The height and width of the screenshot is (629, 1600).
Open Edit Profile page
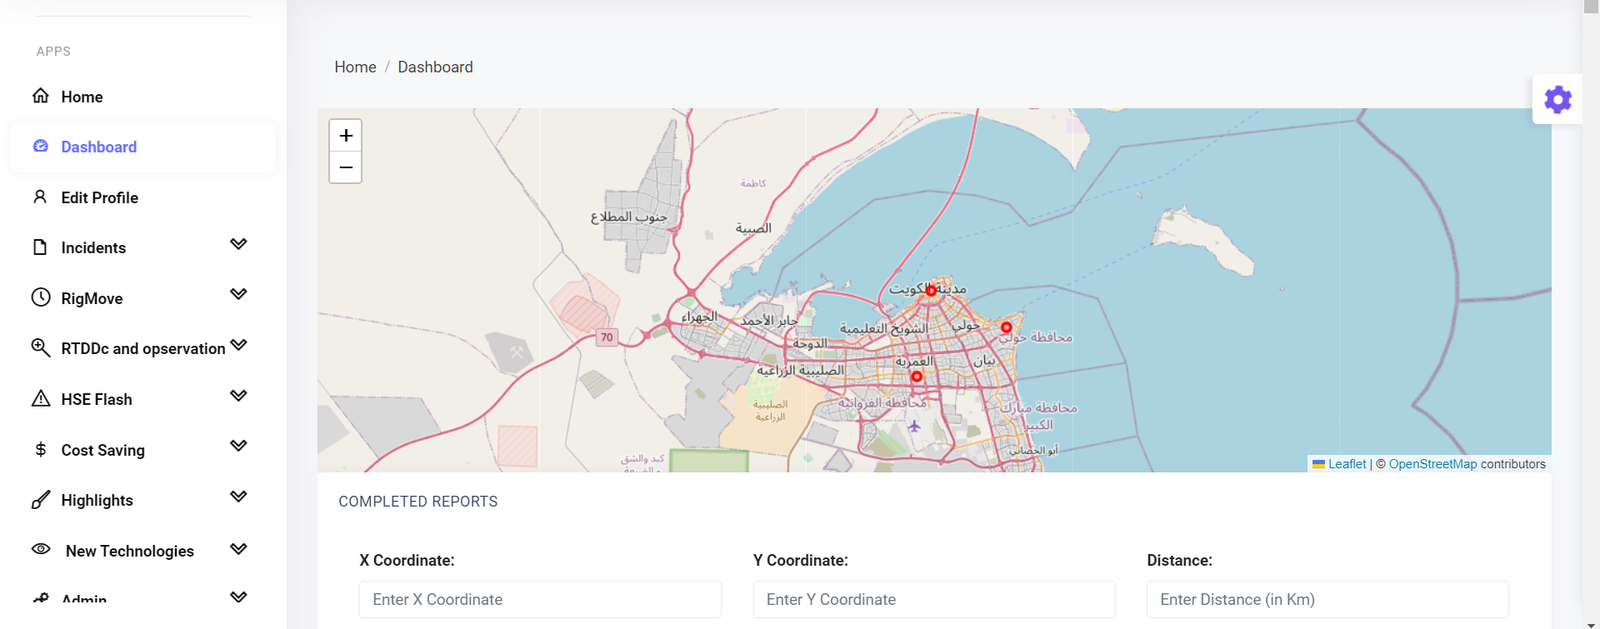(x=143, y=198)
